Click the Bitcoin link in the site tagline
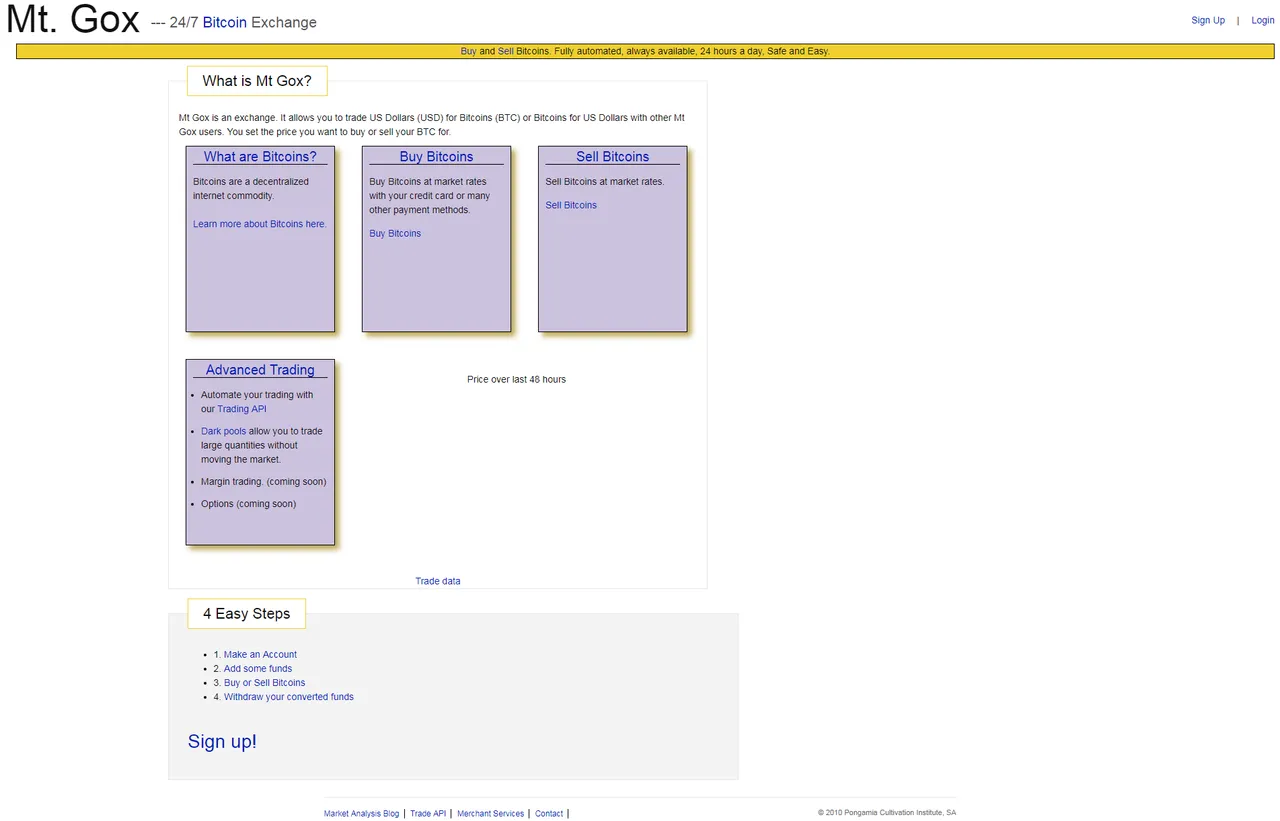The height and width of the screenshot is (821, 1280). [x=225, y=22]
